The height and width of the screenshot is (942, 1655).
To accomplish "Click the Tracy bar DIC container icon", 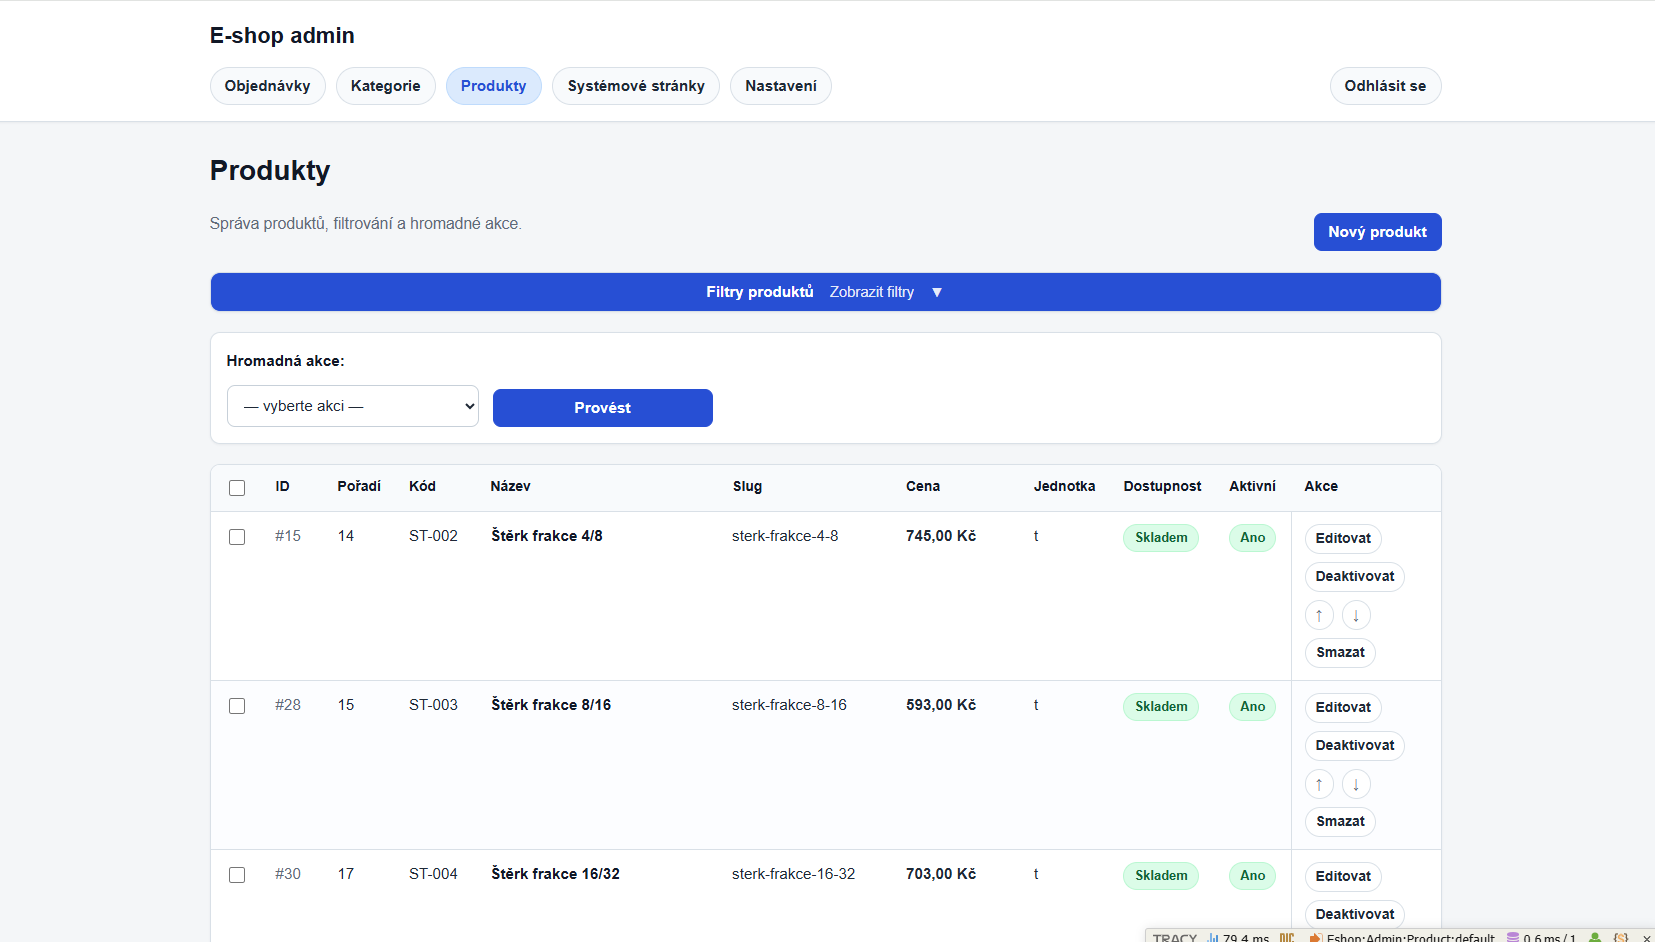I will [1287, 938].
